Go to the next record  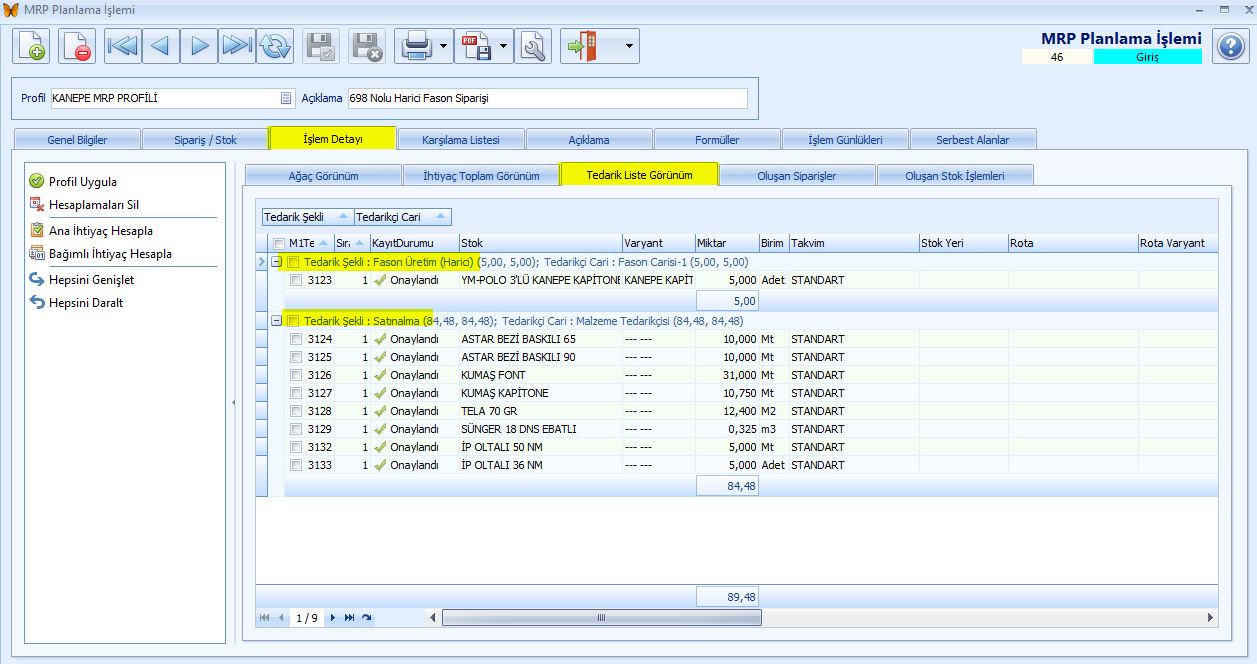point(199,46)
